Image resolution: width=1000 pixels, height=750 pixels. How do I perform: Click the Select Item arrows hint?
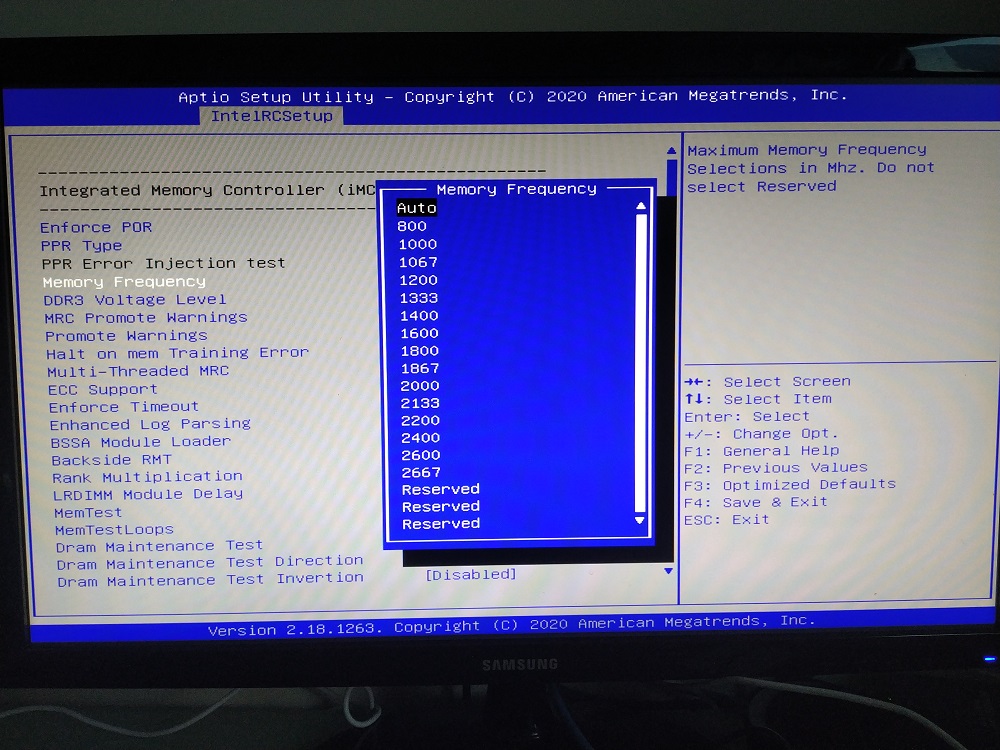(x=758, y=399)
